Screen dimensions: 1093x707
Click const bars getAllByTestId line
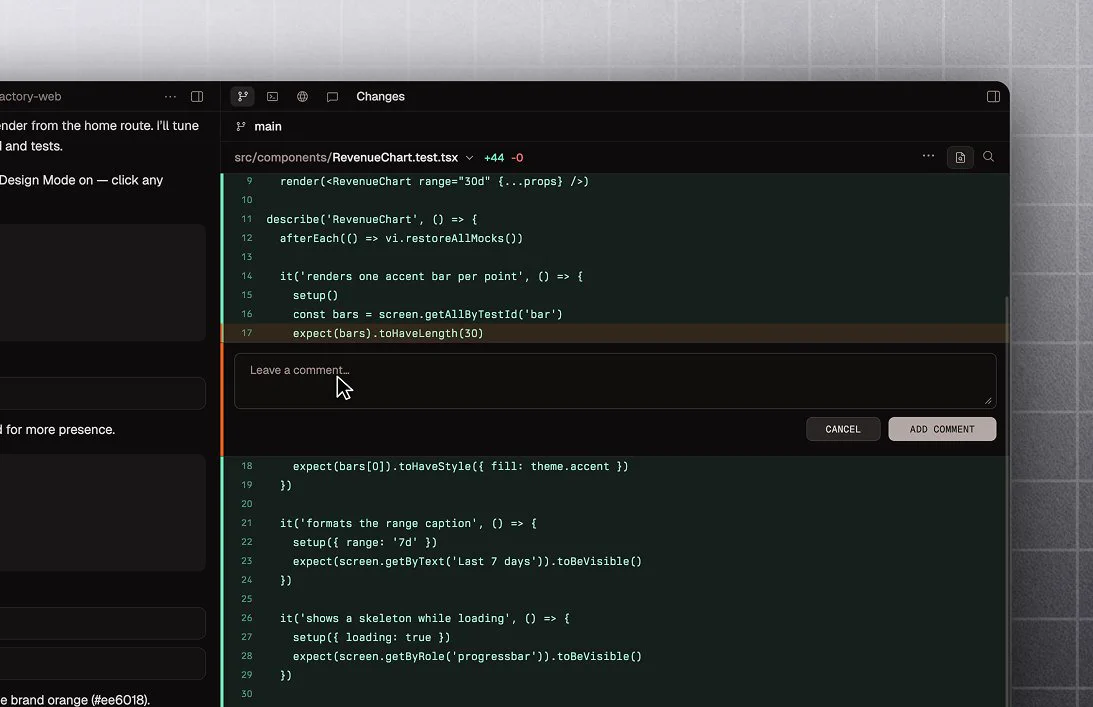[x=427, y=314]
